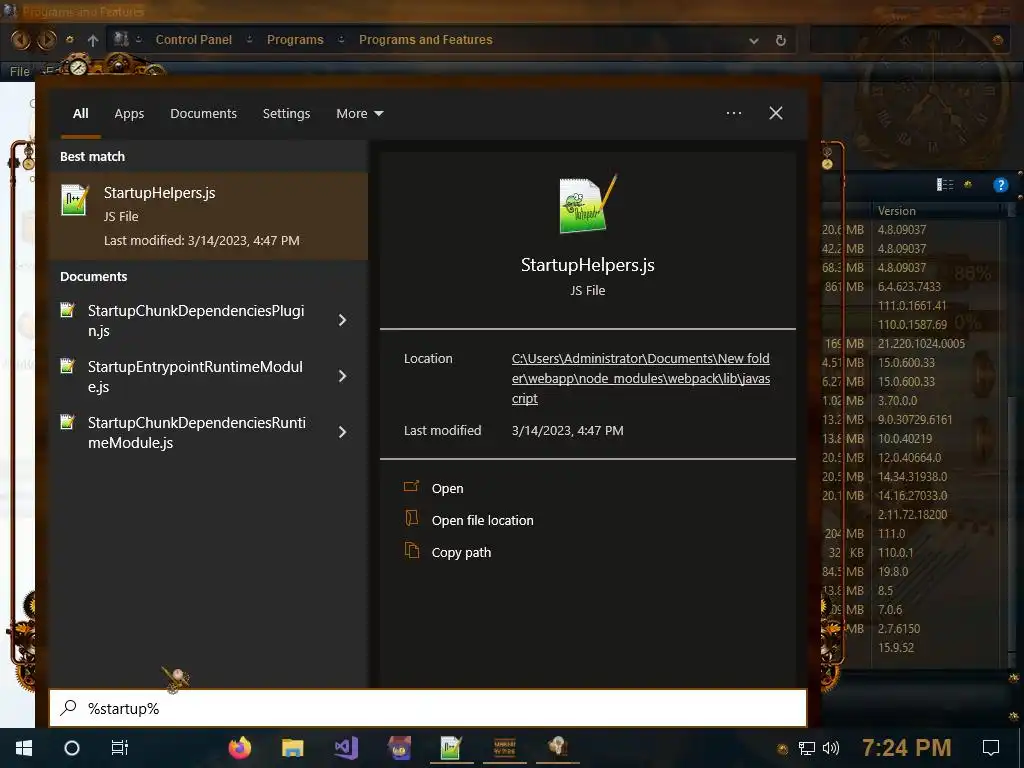Open network status in system tray
This screenshot has height=768, width=1024.
807,748
